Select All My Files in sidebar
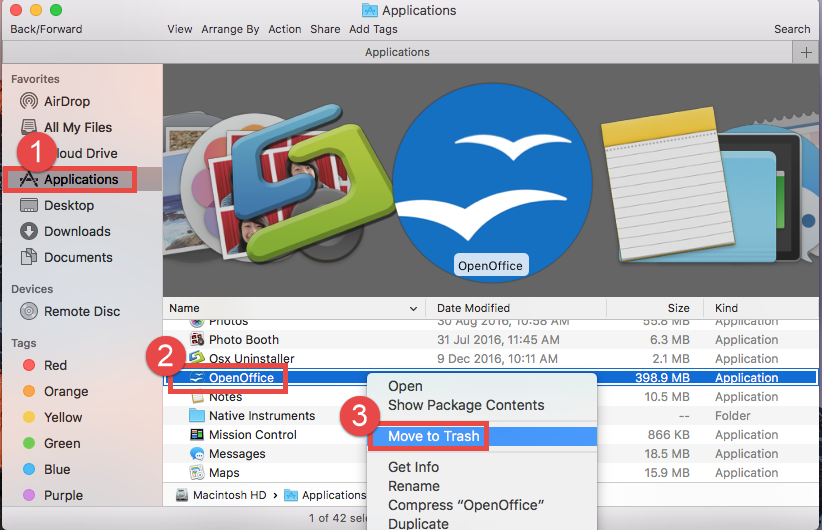Screen dimensions: 822x530 click(x=66, y=127)
